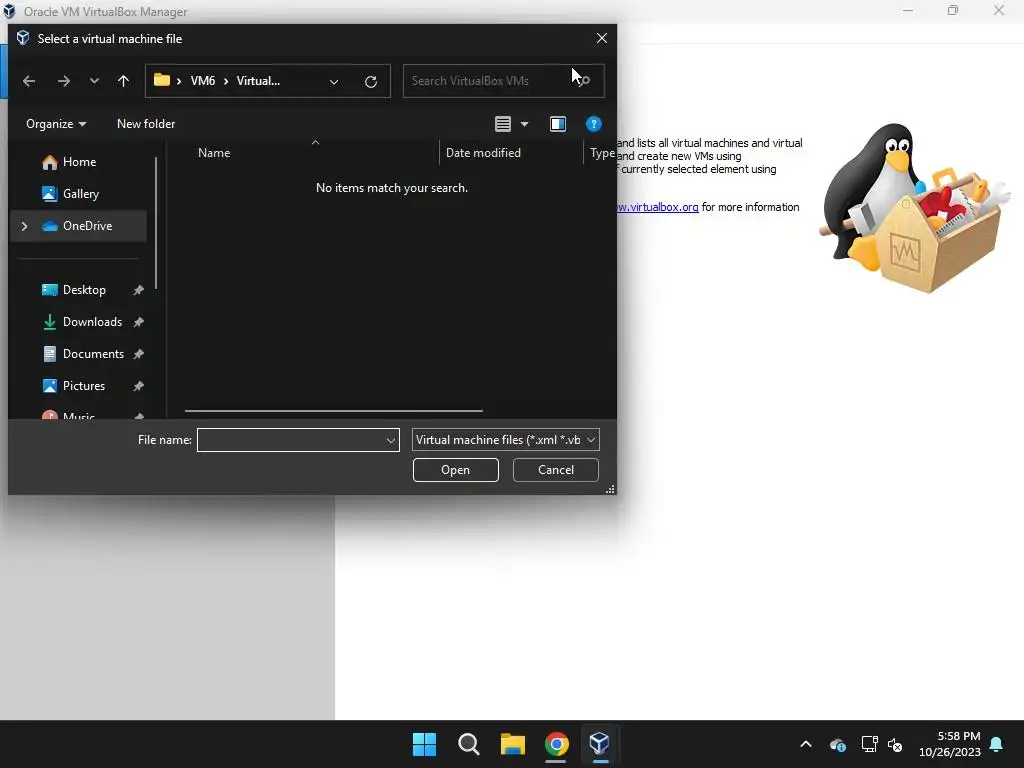Open Google Chrome from the taskbar

(556, 744)
